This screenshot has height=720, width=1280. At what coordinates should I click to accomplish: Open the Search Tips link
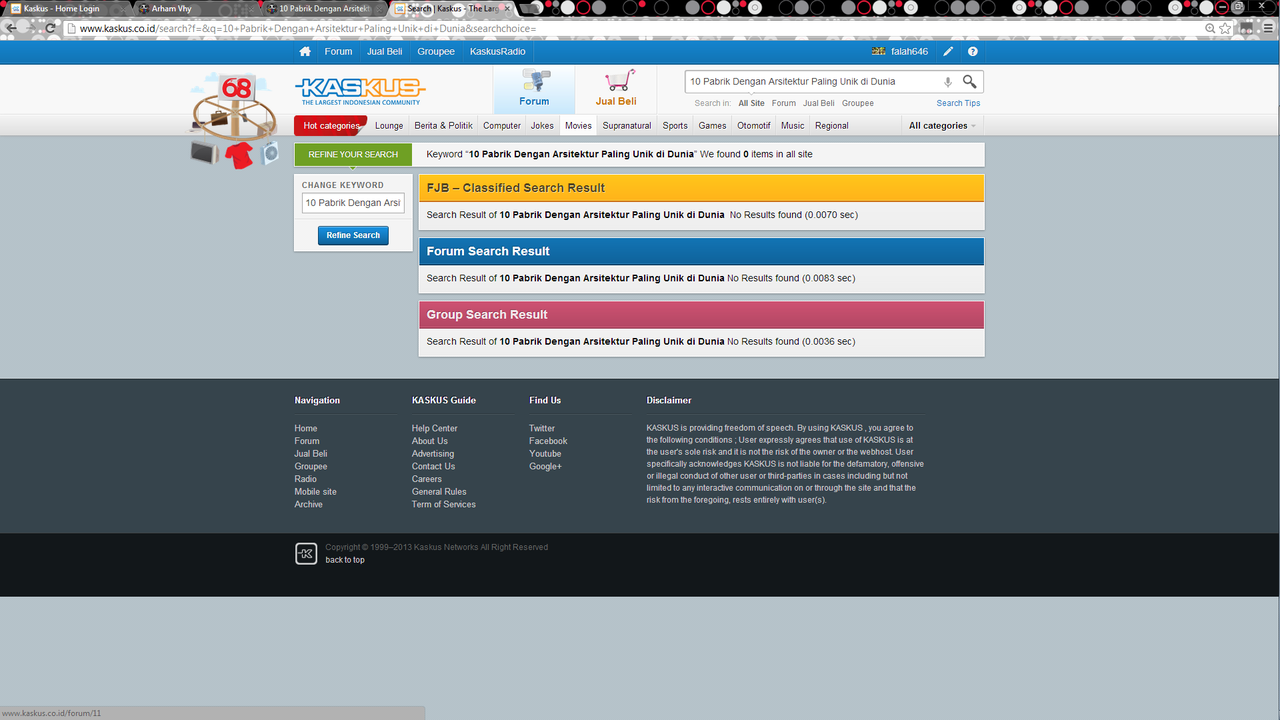pyautogui.click(x=958, y=103)
